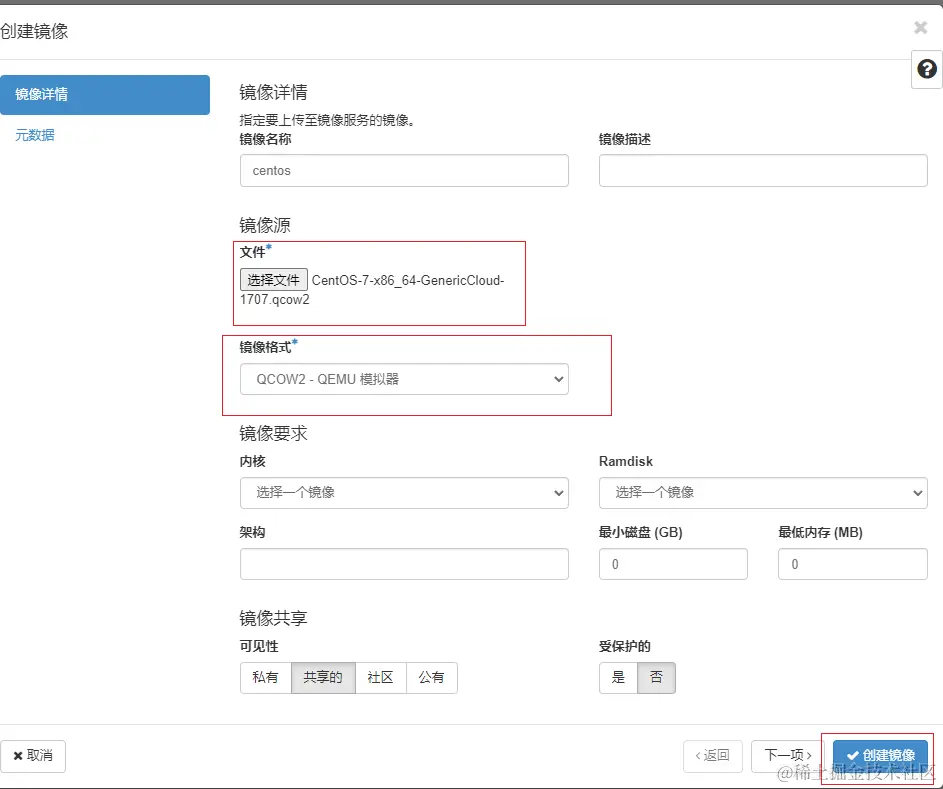
Task: Click the 镜像要求 section heading
Action: point(274,434)
